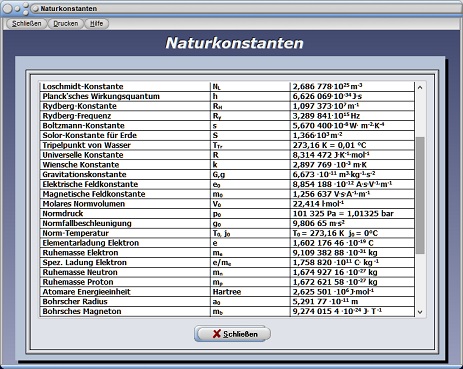Click the Hartree symbol cell
463x369 pixels.
pos(250,292)
